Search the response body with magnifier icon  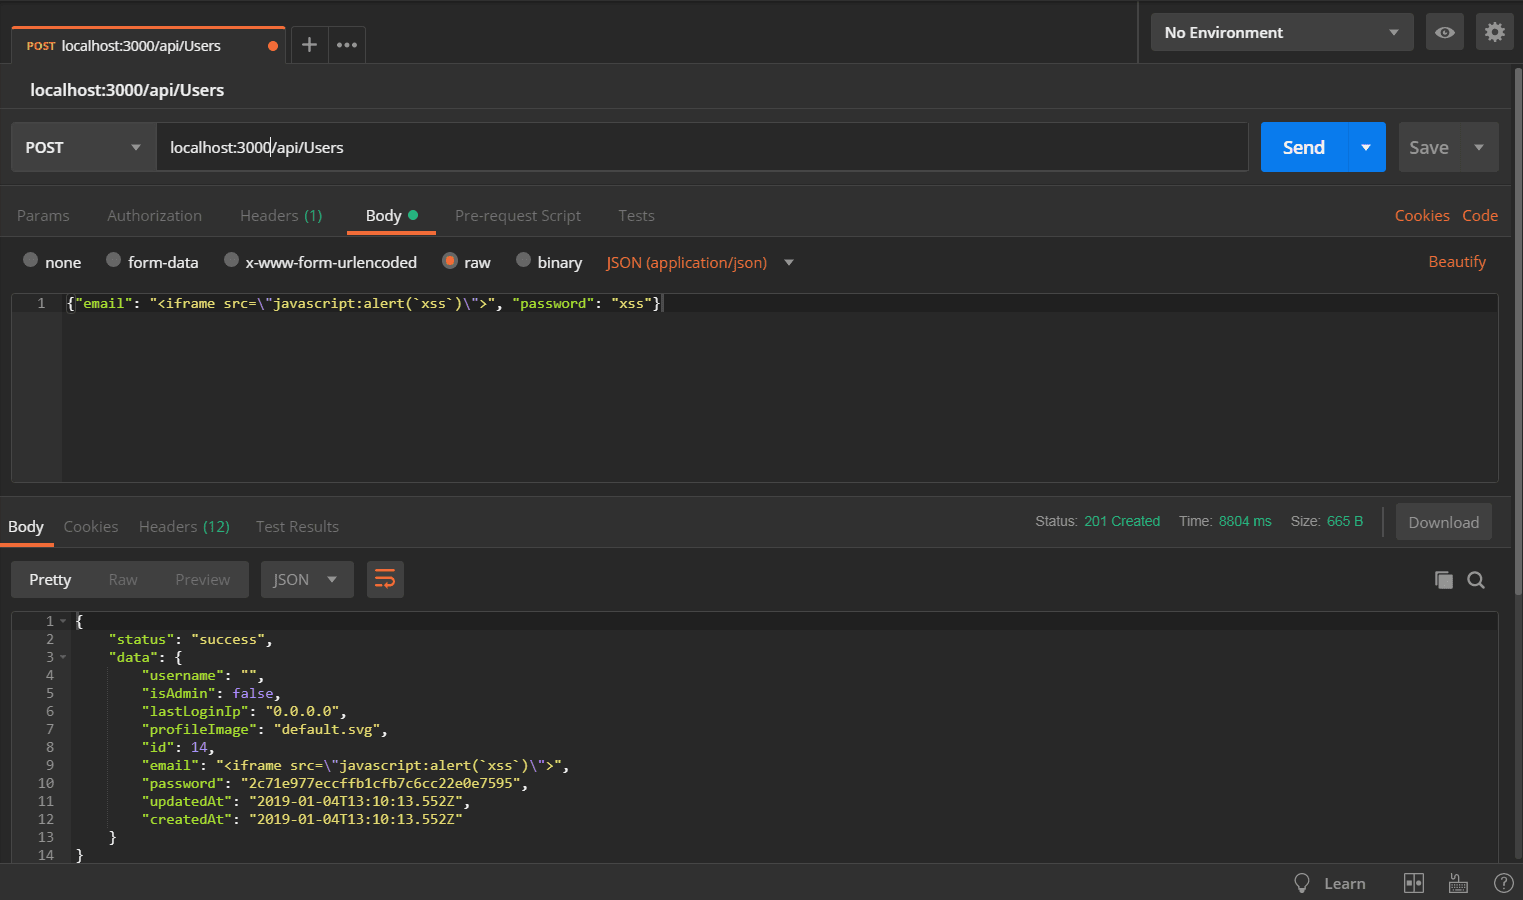click(x=1475, y=580)
